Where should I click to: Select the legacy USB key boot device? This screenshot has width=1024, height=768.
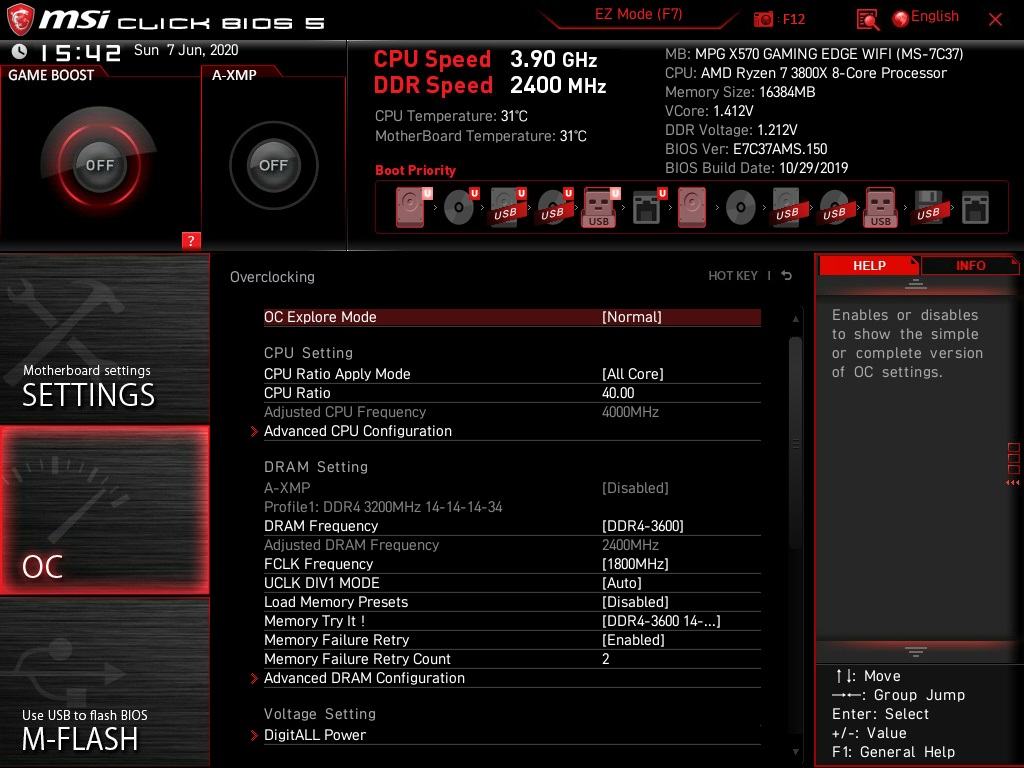881,207
